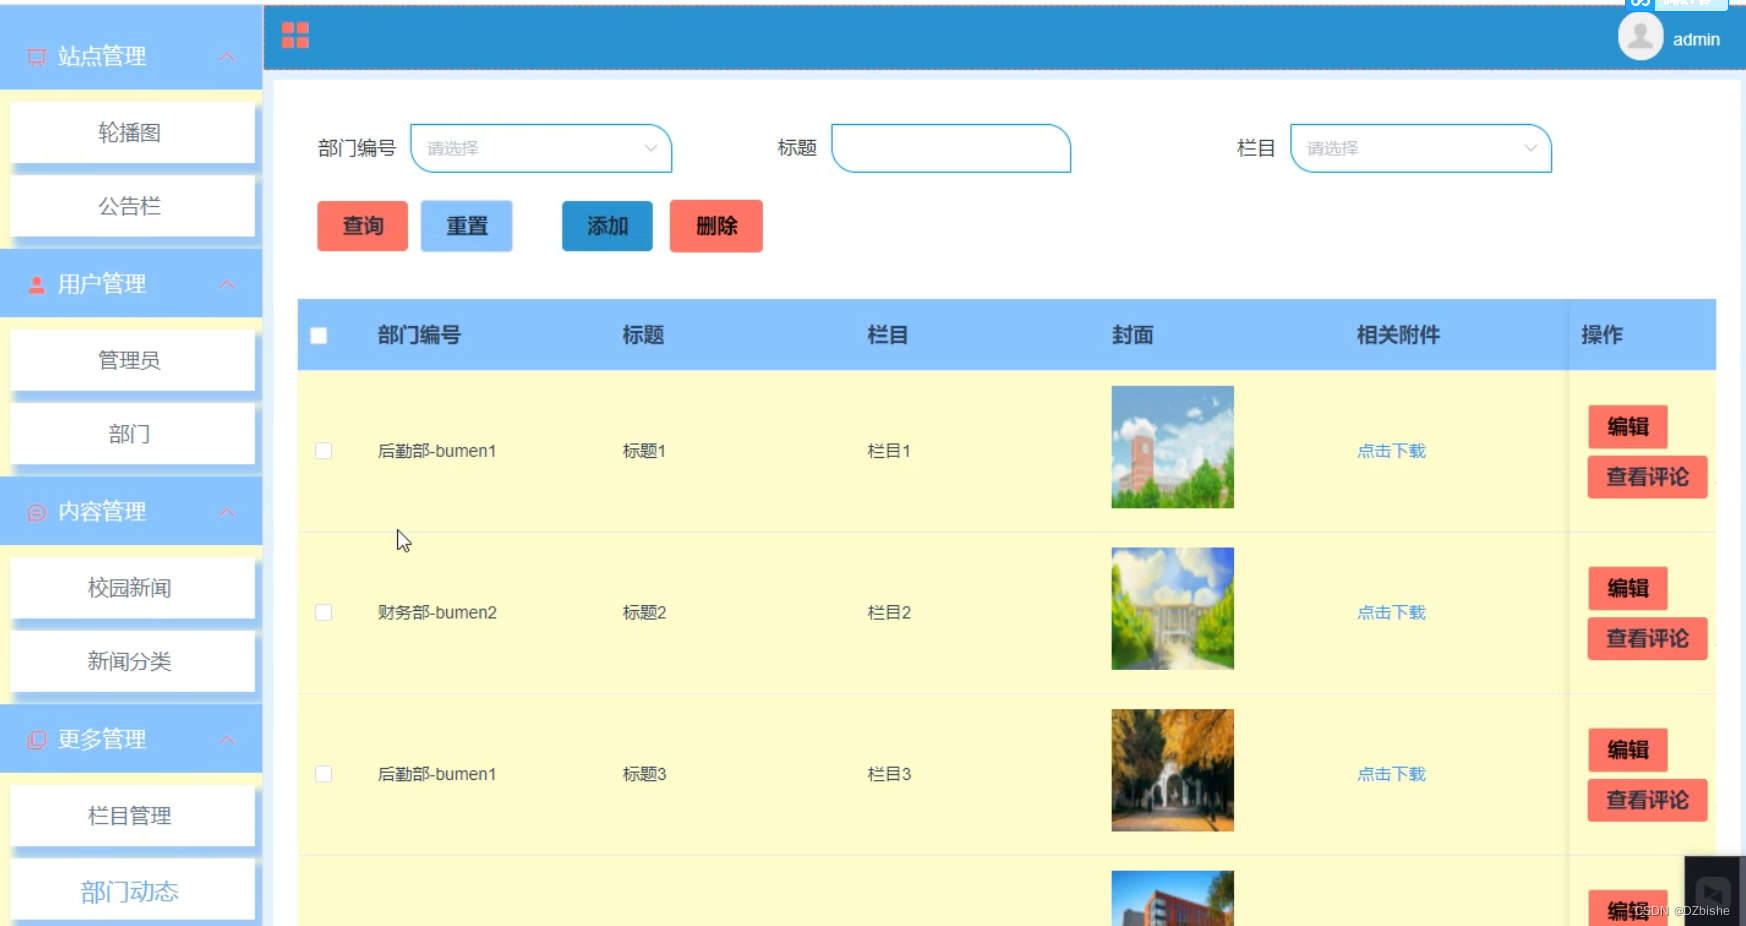The height and width of the screenshot is (926, 1746).
Task: Click the cover thumbnail for 标题3
Action: 1173,770
